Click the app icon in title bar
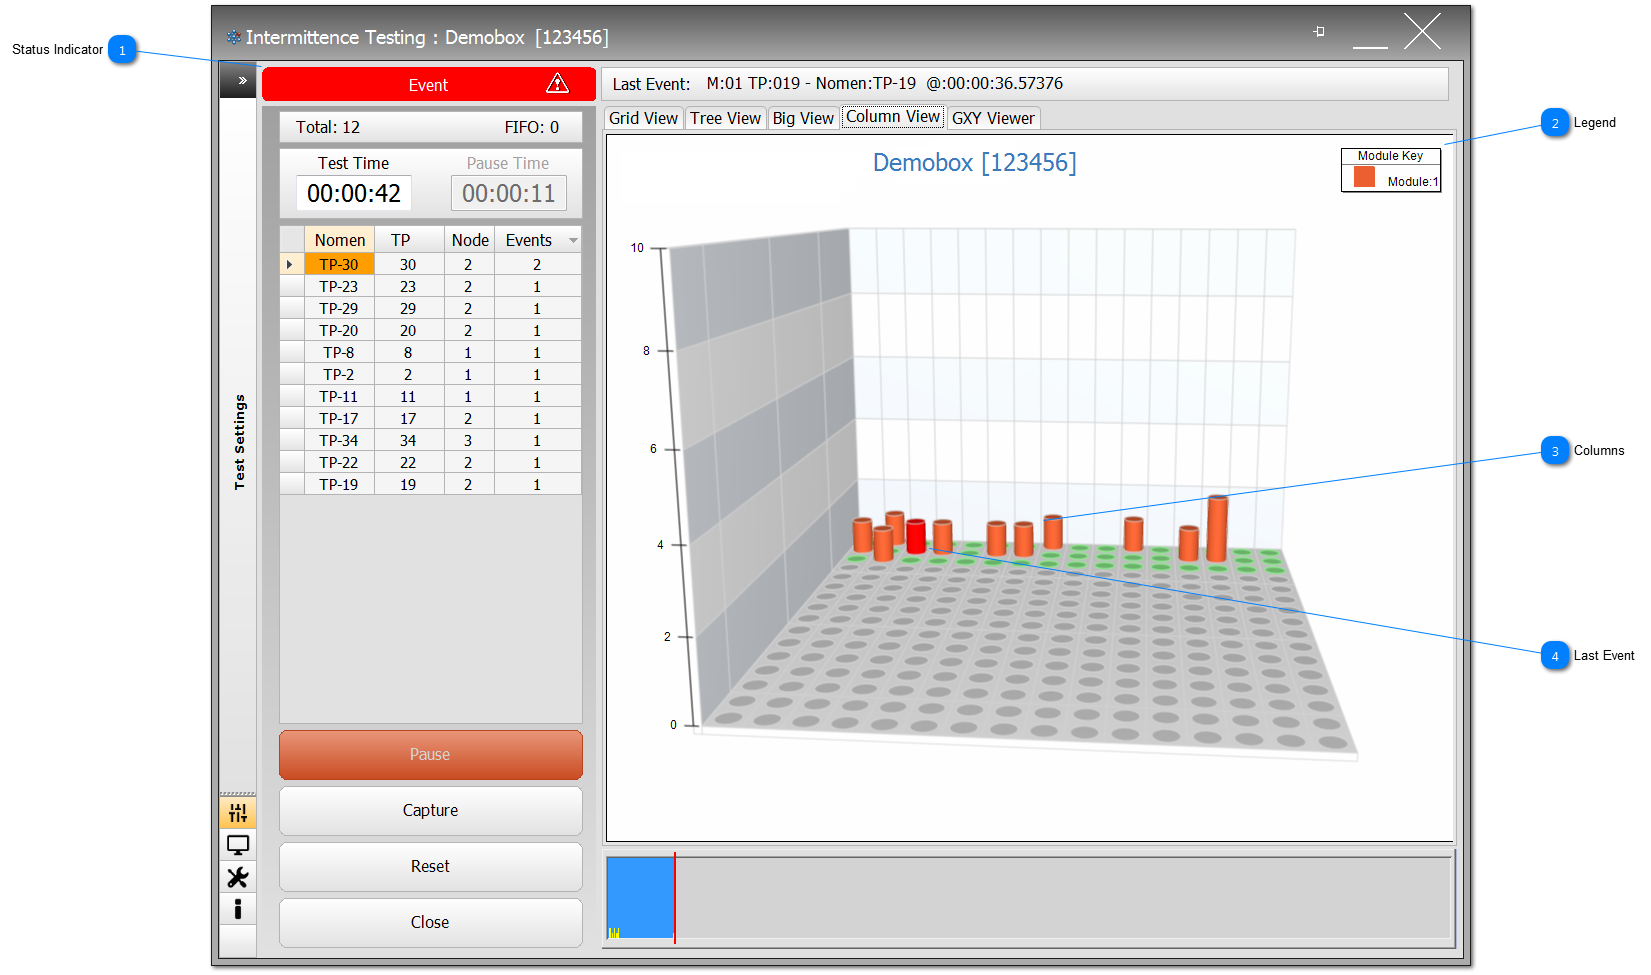This screenshot has height=975, width=1651. click(233, 38)
